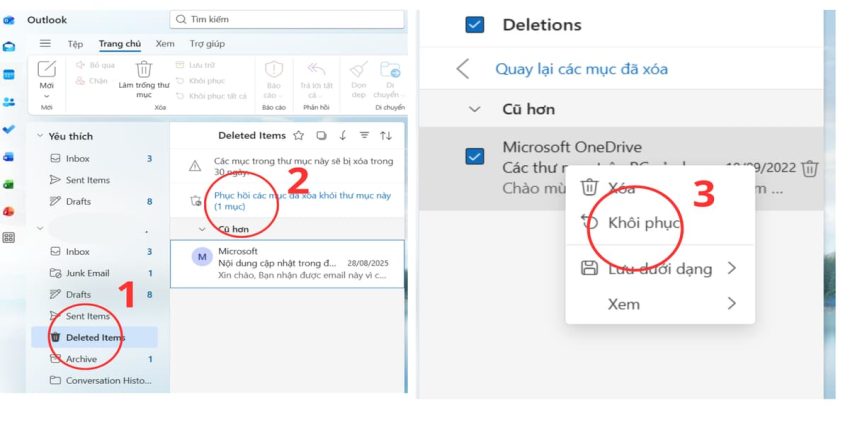Click the M avatar on the Microsoft email

coord(202,257)
